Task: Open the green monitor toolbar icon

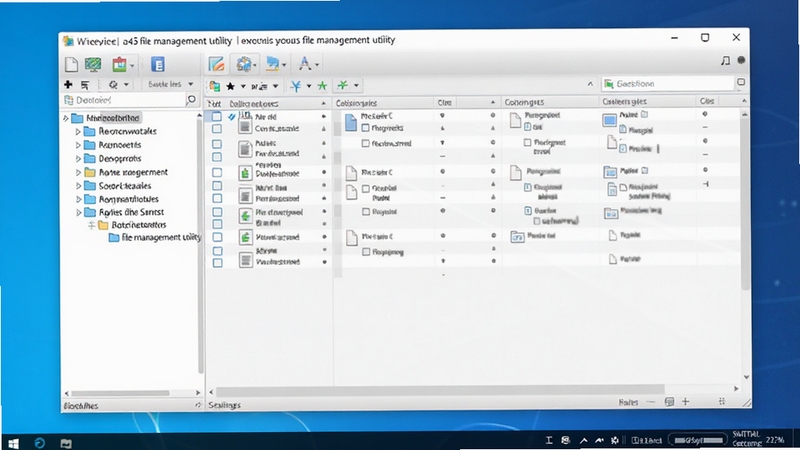Action: pos(93,64)
